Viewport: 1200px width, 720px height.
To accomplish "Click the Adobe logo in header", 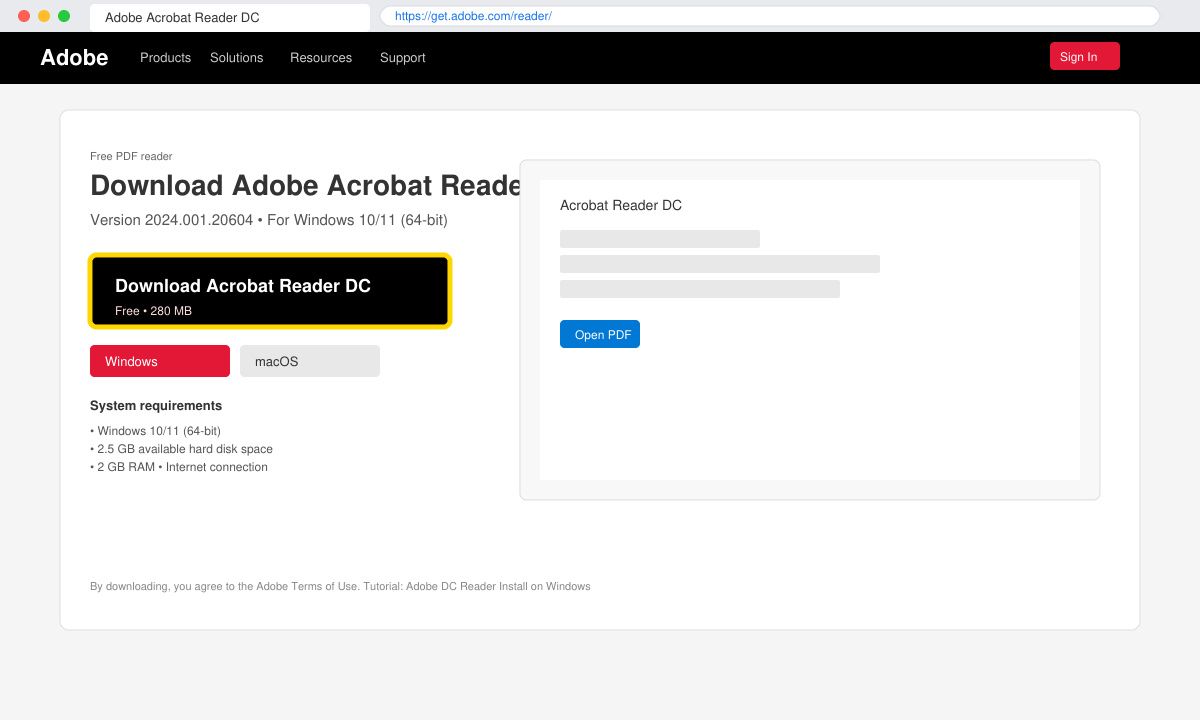I will 74,58.
